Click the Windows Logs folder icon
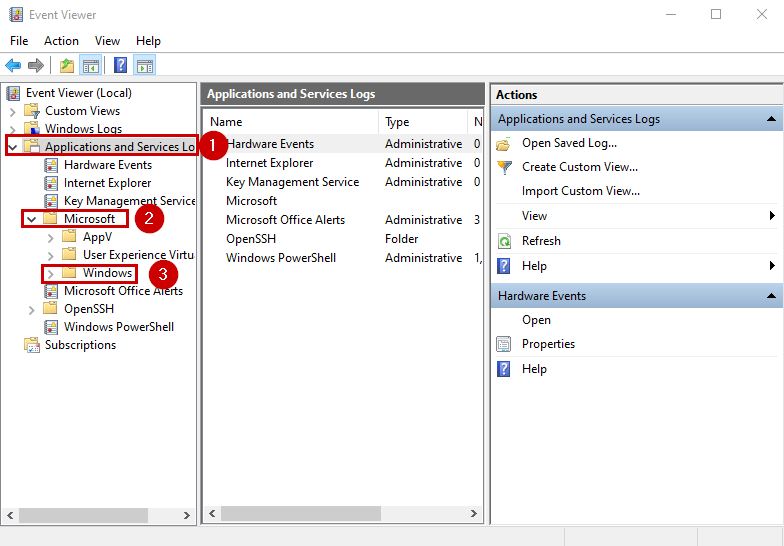 pos(32,128)
